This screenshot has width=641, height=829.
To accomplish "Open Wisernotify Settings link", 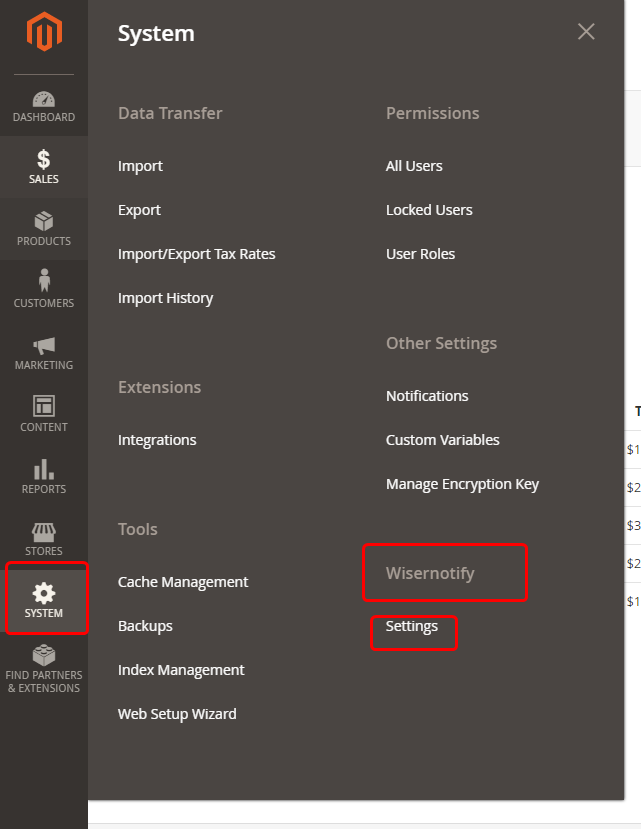I will 411,627.
